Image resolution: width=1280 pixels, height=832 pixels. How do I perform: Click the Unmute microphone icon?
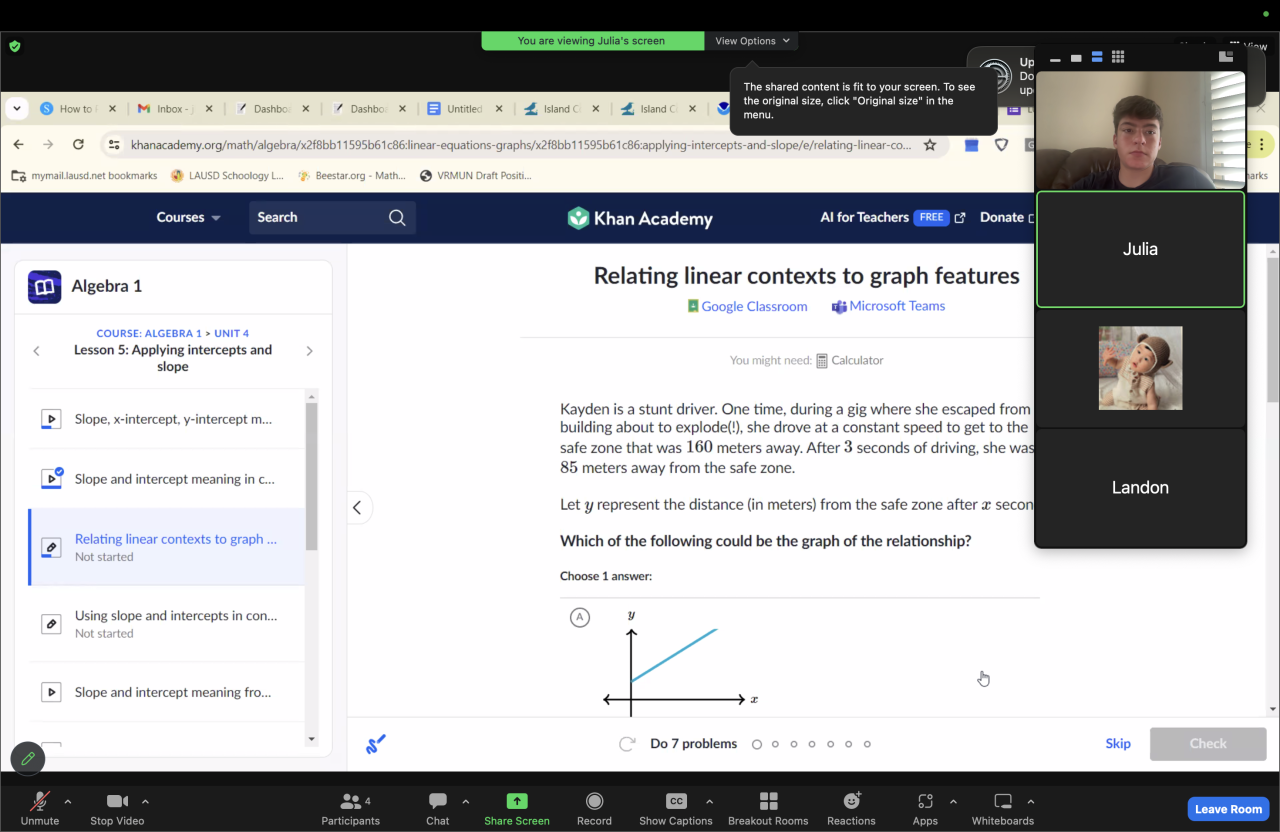[x=40, y=801]
